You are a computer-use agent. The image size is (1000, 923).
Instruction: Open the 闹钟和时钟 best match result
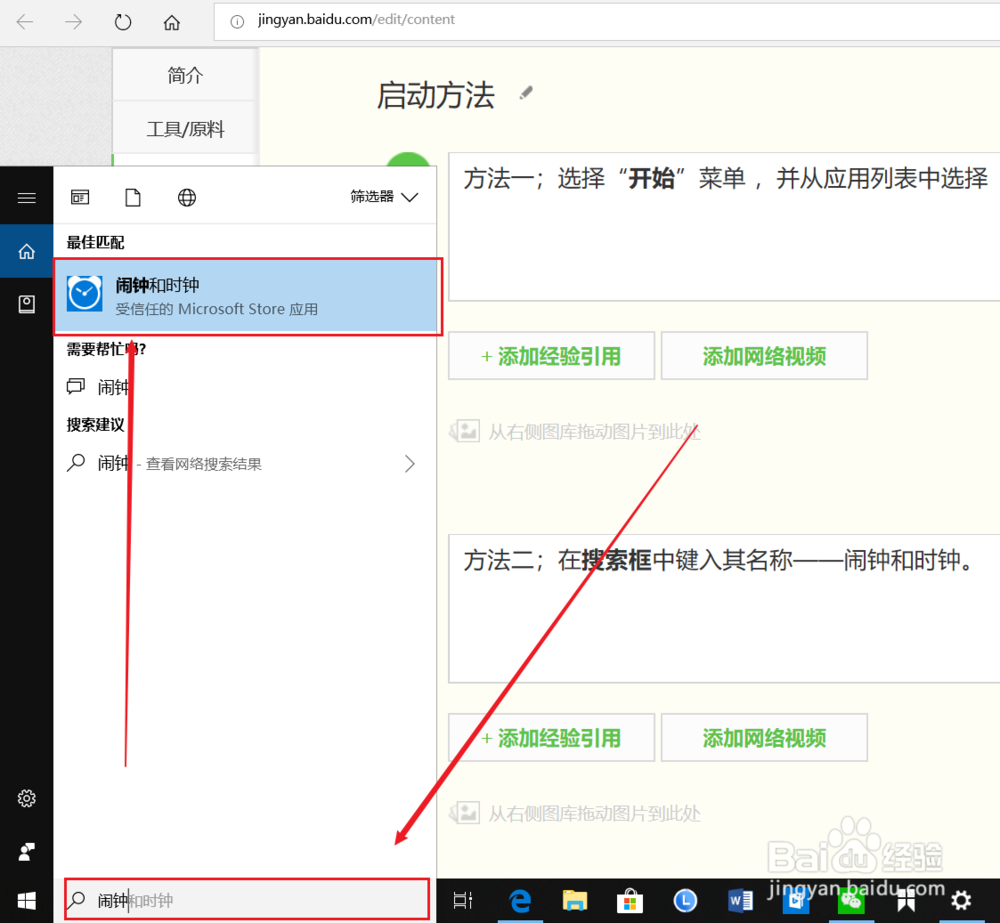point(247,297)
